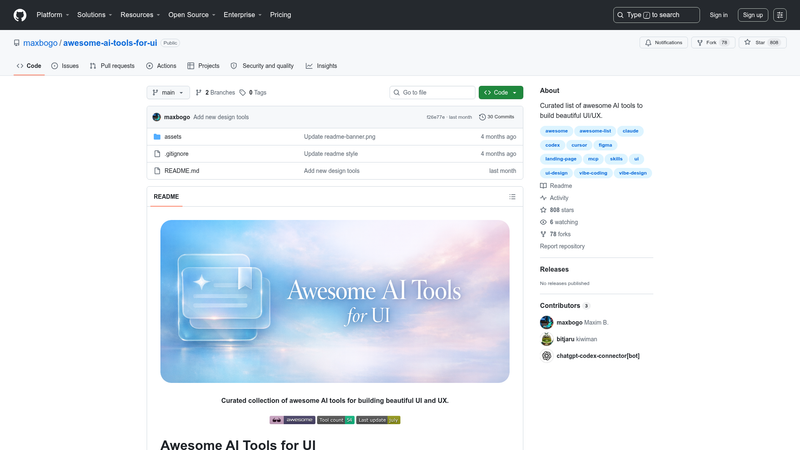Click the Awesome AI Tools banner image
The width and height of the screenshot is (800, 450).
tap(335, 302)
